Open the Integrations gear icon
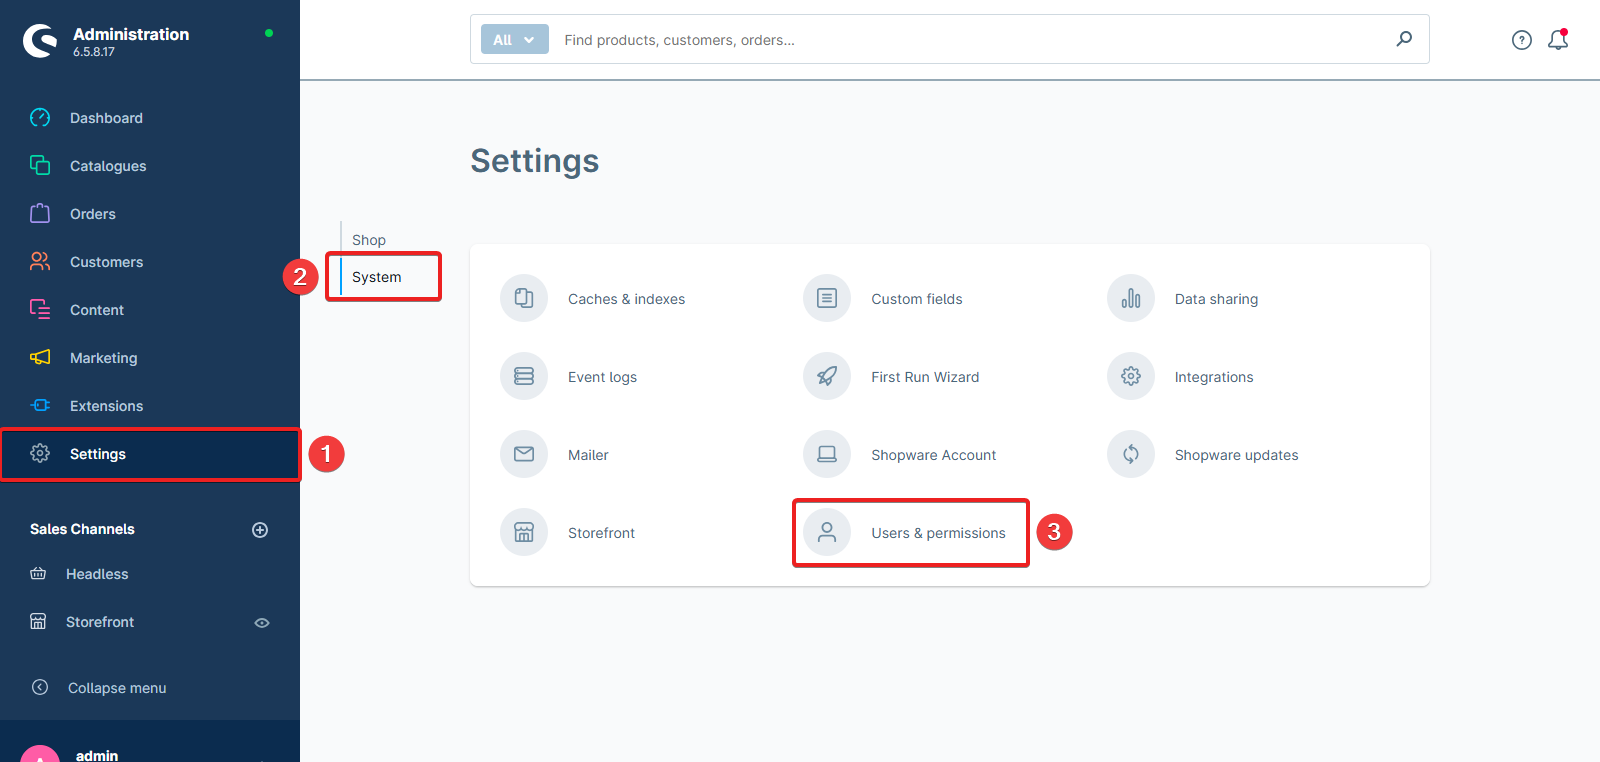 [x=1130, y=376]
